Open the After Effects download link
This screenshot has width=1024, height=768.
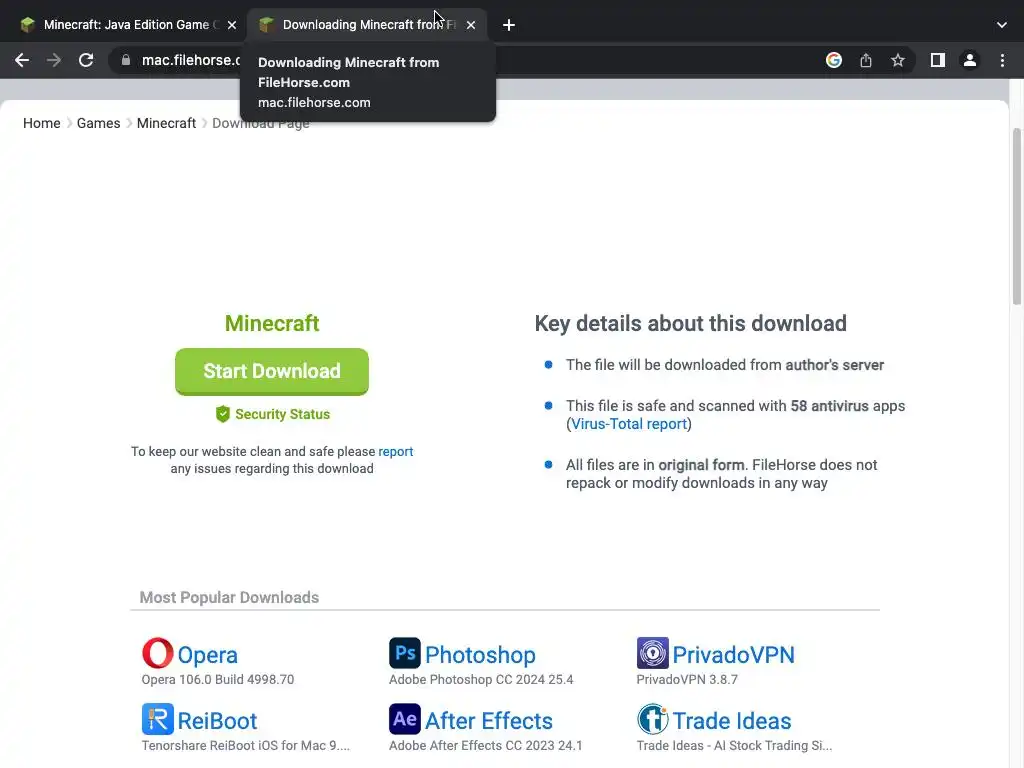pyautogui.click(x=488, y=721)
